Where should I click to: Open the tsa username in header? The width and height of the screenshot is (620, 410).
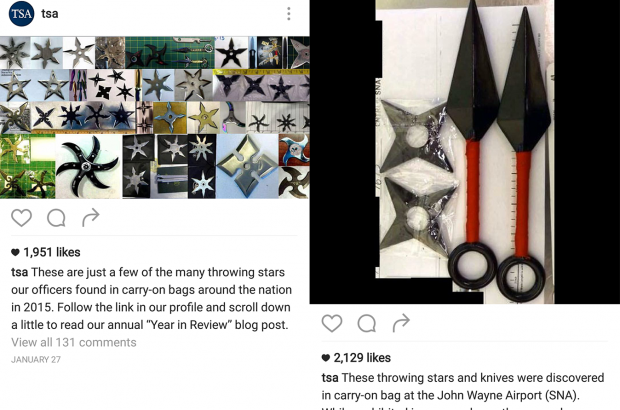click(x=50, y=14)
